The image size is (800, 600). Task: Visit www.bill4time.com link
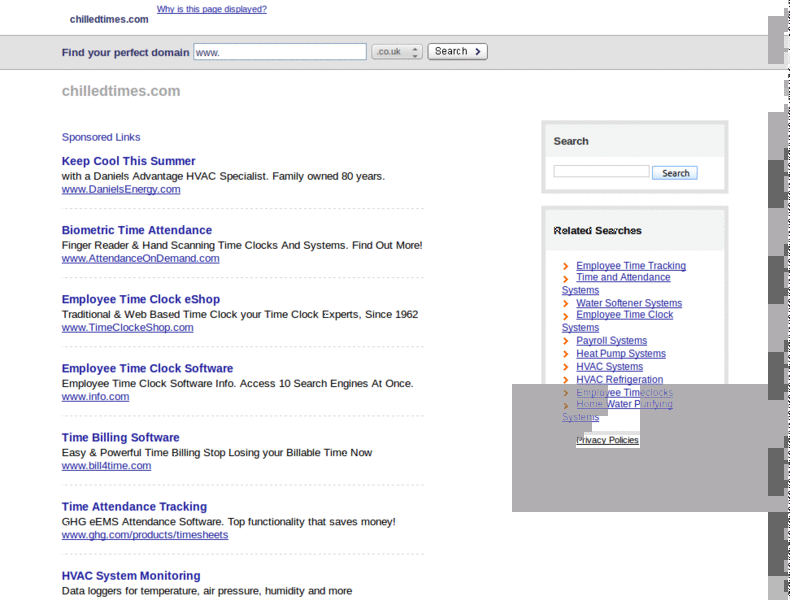[106, 466]
